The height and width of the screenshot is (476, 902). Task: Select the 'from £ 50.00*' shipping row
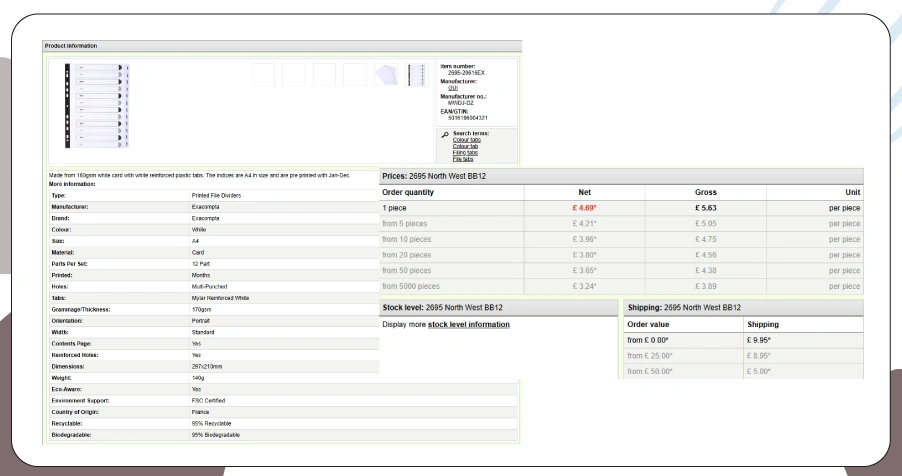[x=744, y=371]
